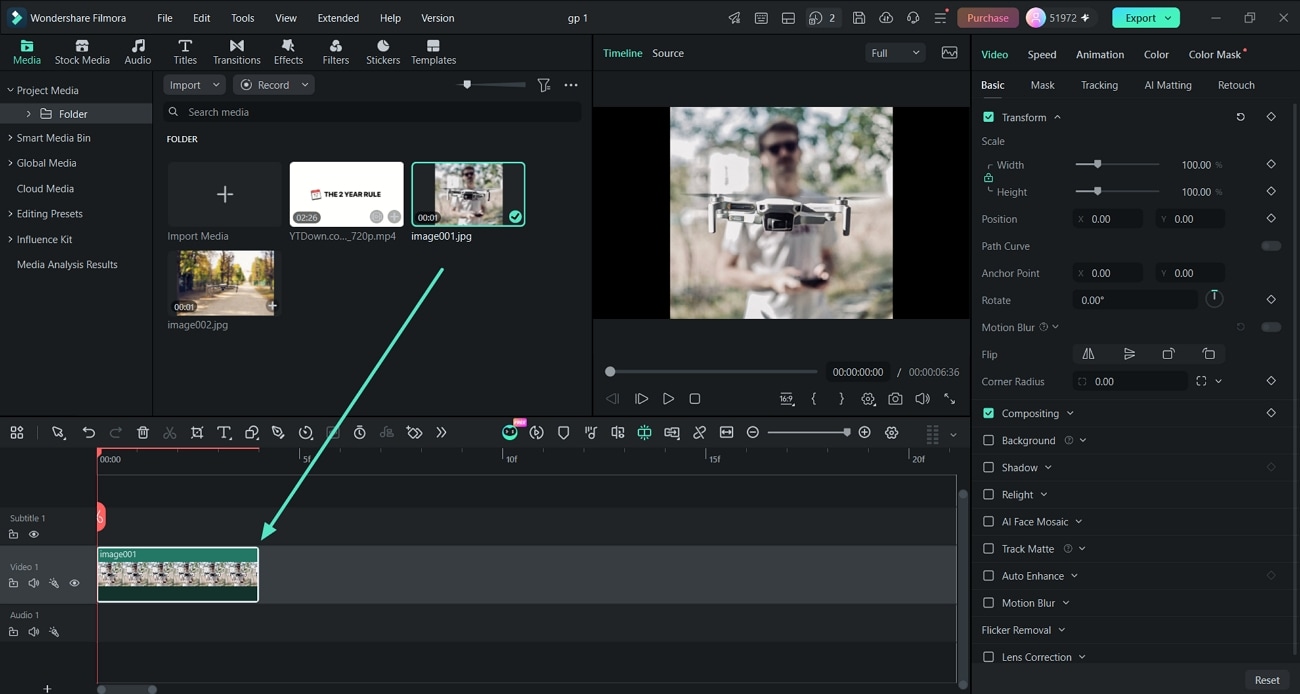Viewport: 1300px width, 694px height.
Task: Open the Stickers panel
Action: coord(383,52)
